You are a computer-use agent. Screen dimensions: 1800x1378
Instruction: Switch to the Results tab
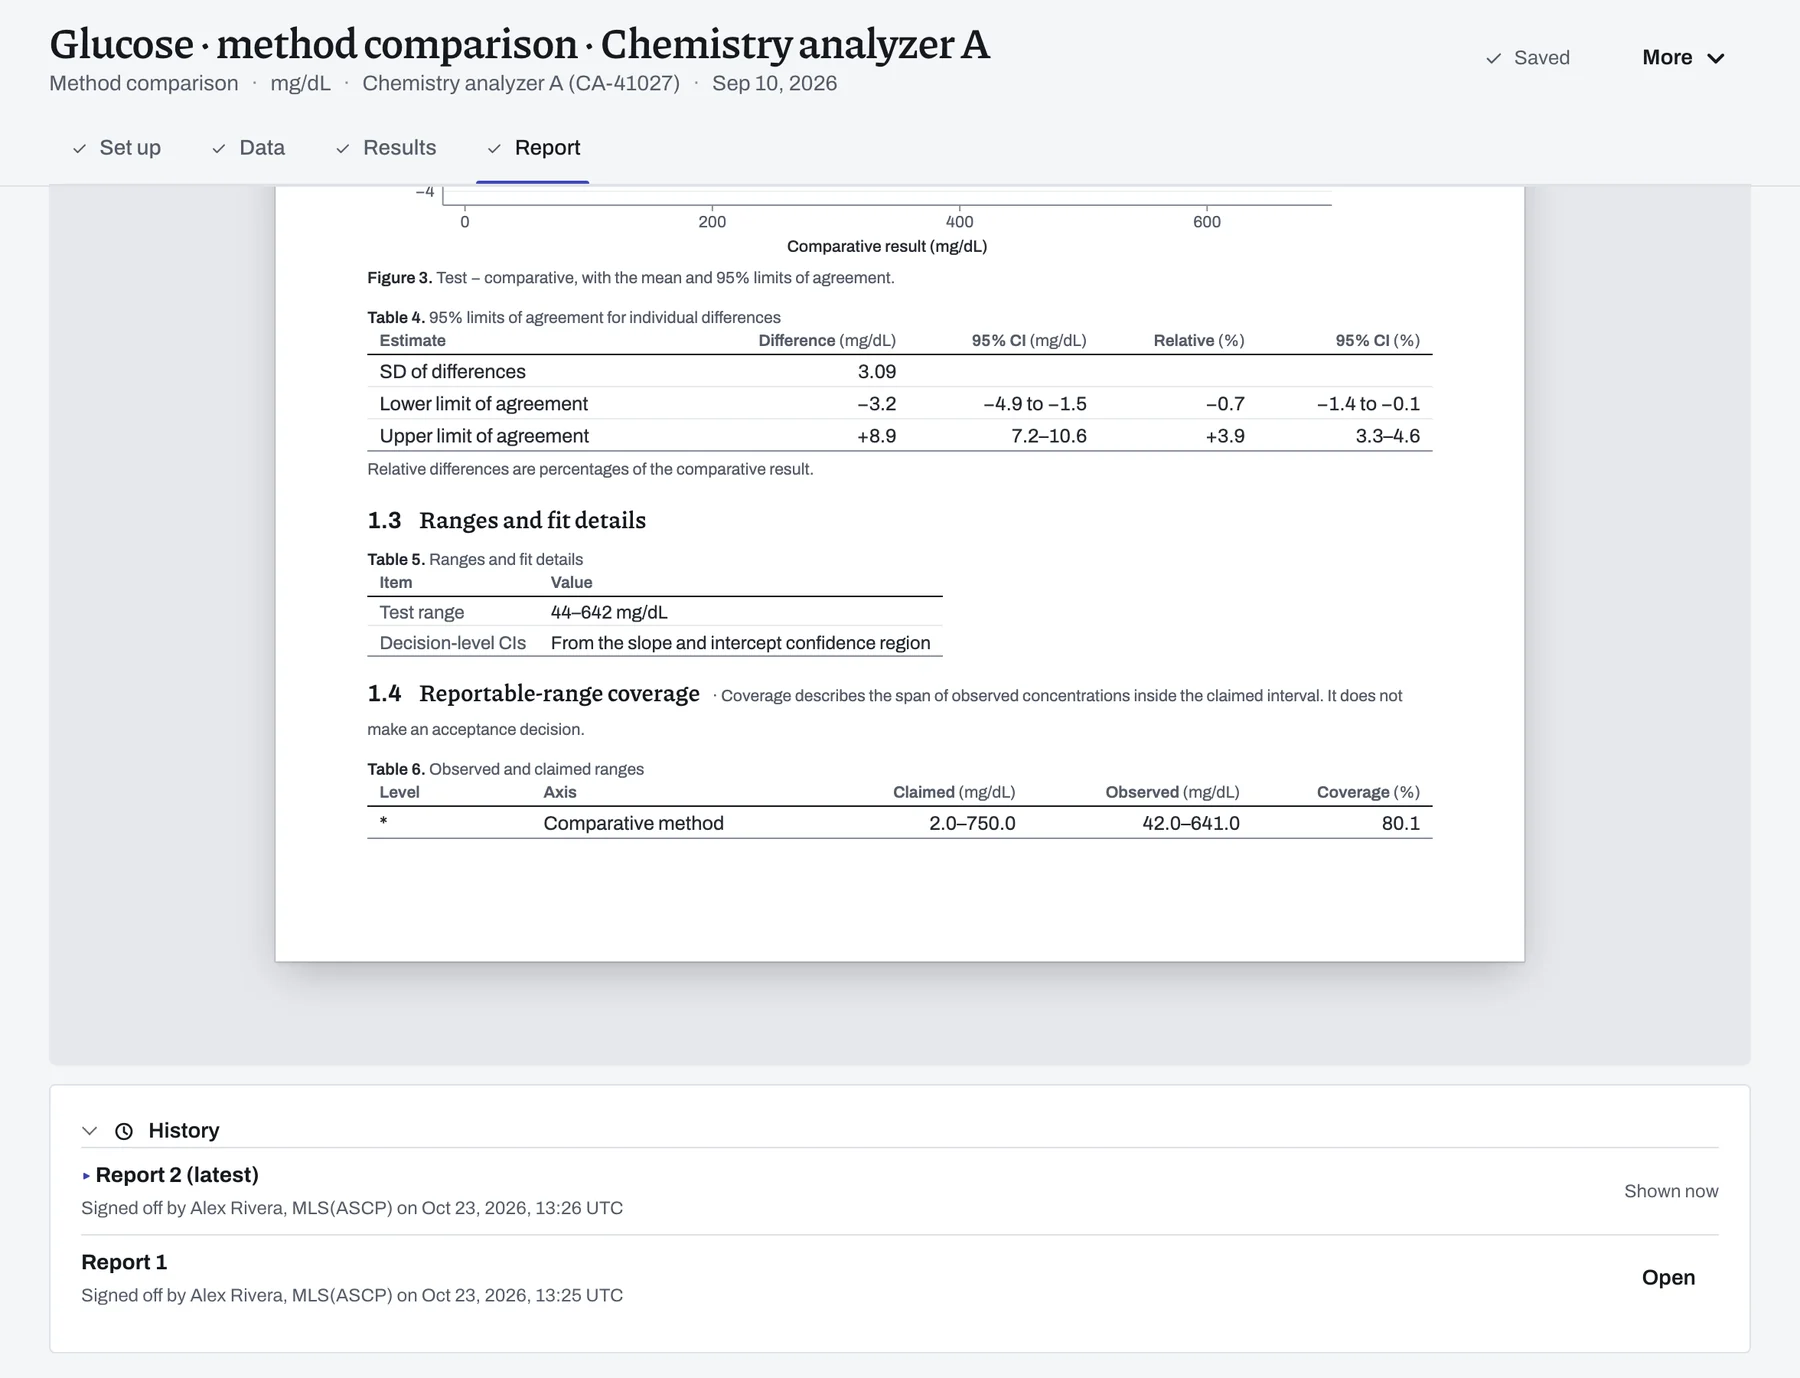[x=386, y=148]
